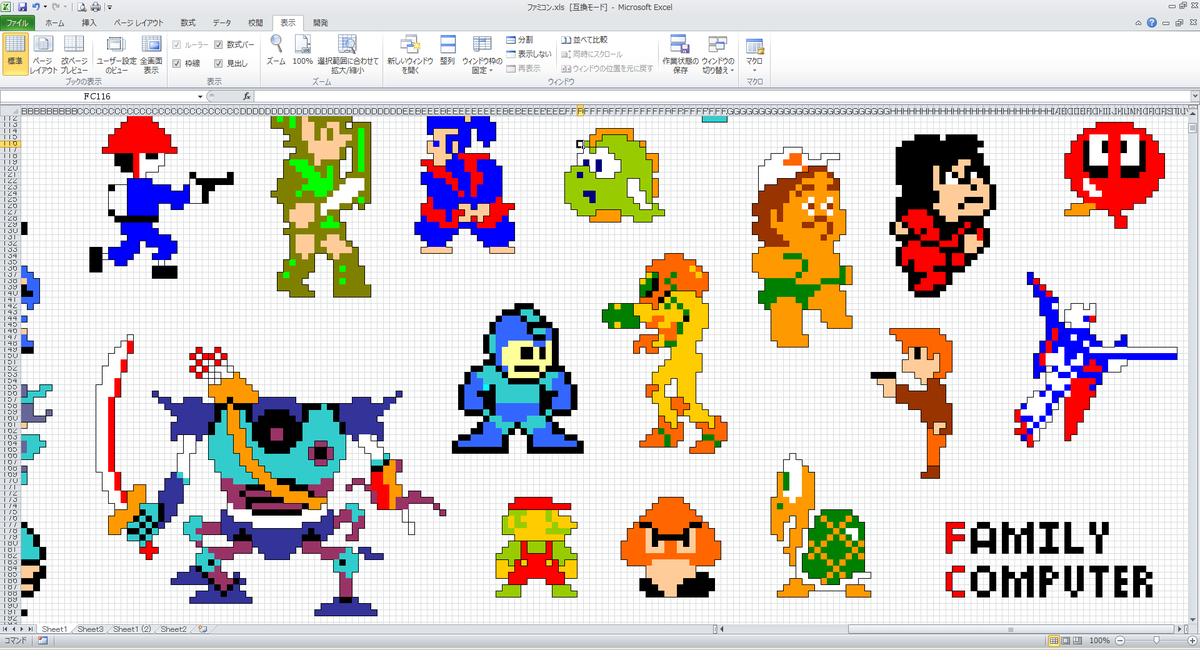Switch to ページレイアウト page layout view
The width and height of the screenshot is (1200, 650).
point(43,53)
